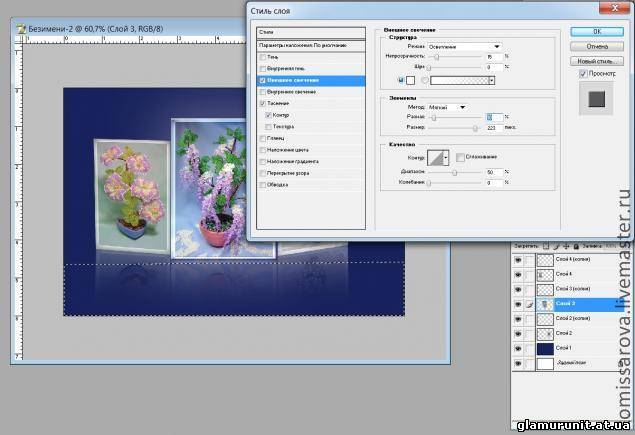Hide the Слой 2 (копия) layer
This screenshot has width=635, height=435.
518,319
